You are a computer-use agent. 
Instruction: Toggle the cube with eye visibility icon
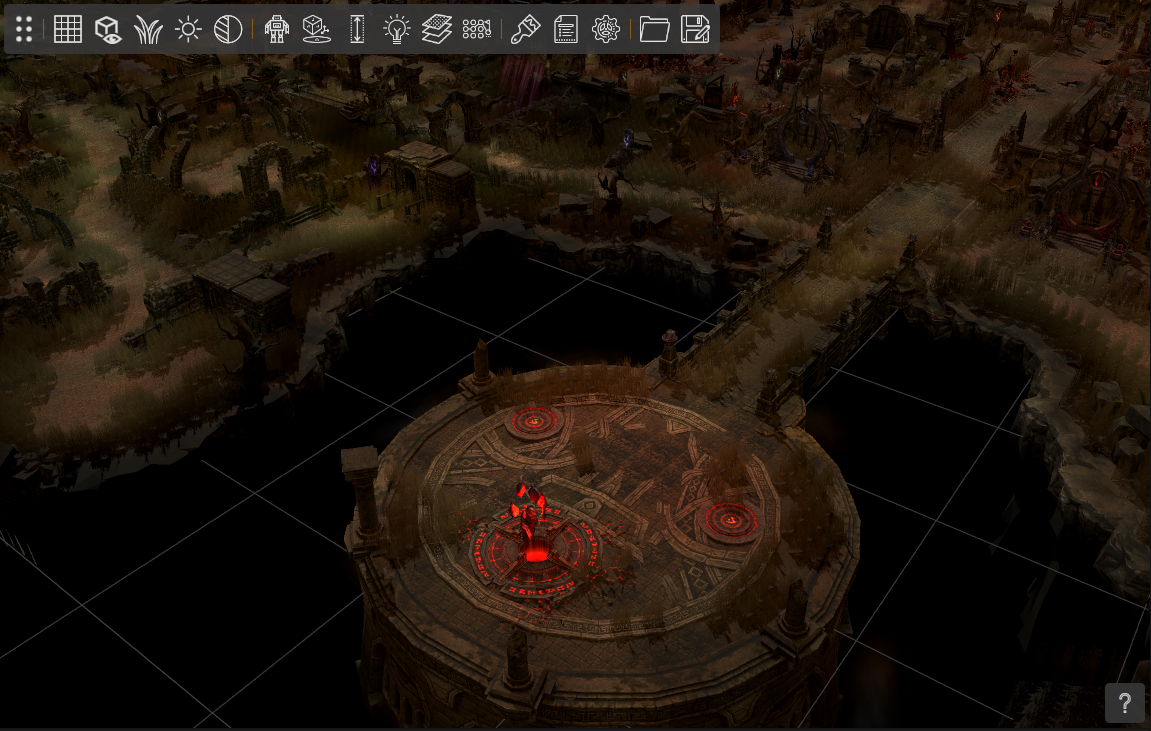[108, 29]
